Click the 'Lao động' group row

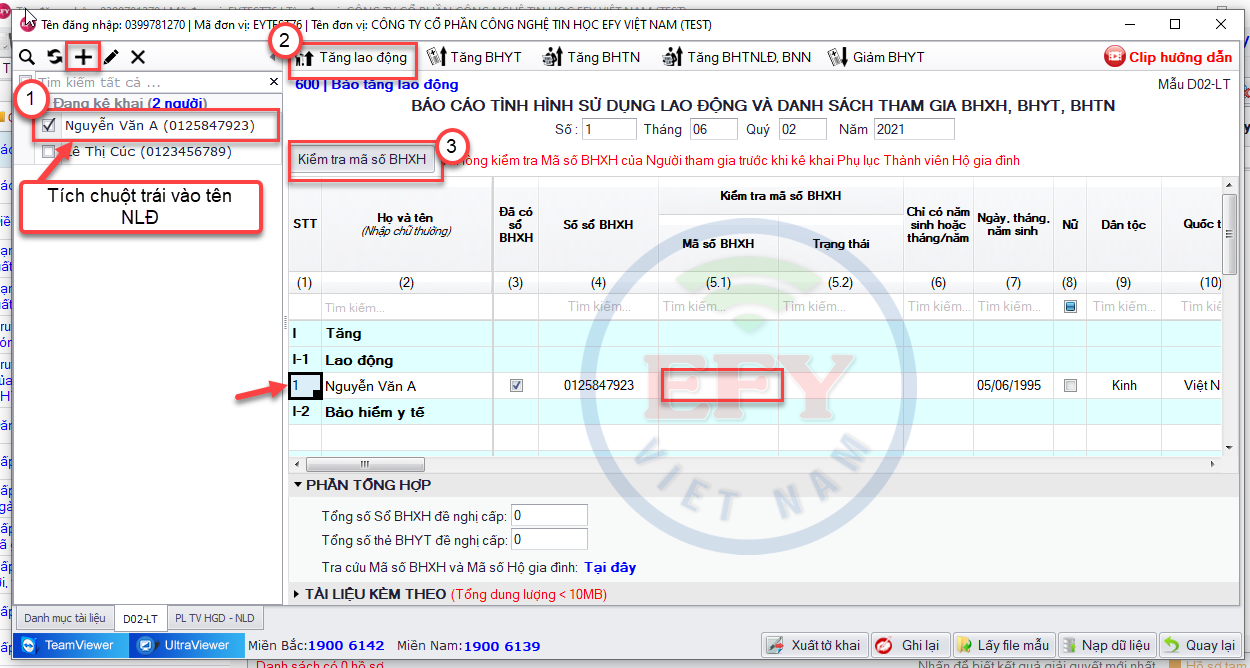755,360
